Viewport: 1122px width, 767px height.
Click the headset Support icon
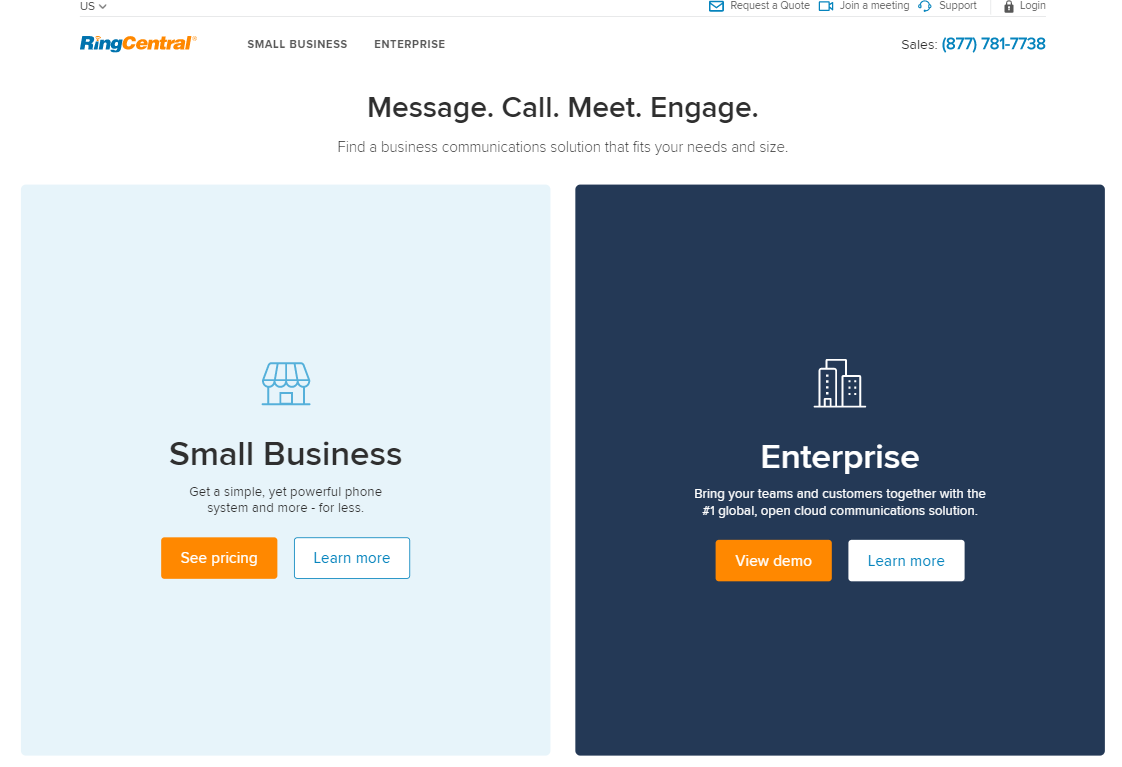point(925,6)
